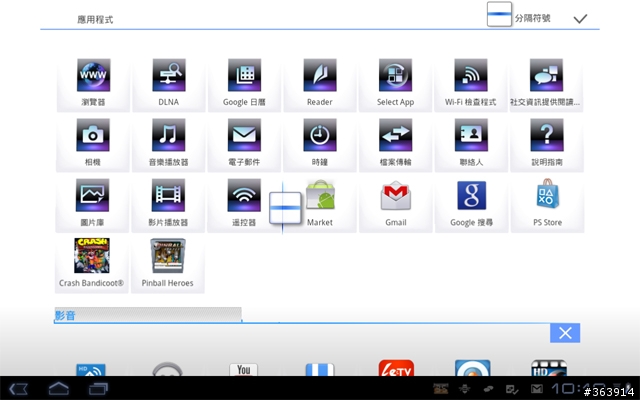
Task: Delete the 影音 group with X button
Action: pos(565,333)
